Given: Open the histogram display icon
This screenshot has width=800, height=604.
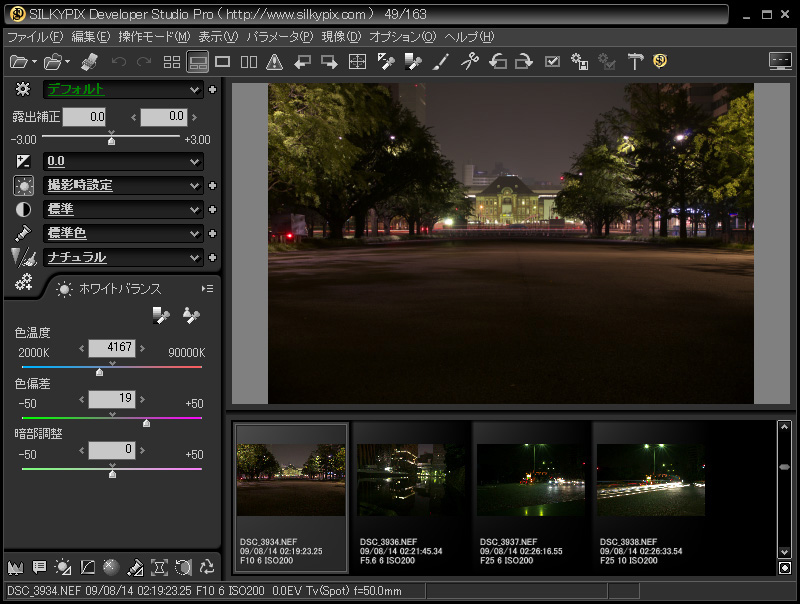Looking at the screenshot, I should click(16, 566).
